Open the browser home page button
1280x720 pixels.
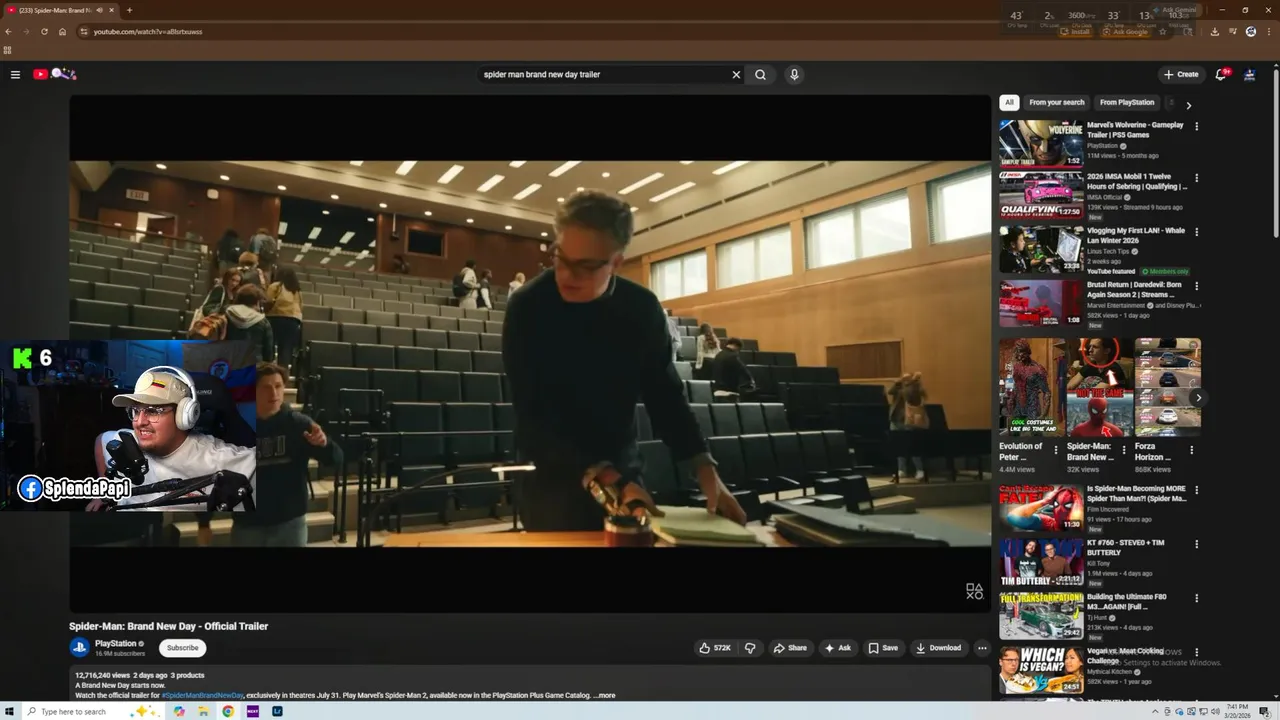[62, 32]
